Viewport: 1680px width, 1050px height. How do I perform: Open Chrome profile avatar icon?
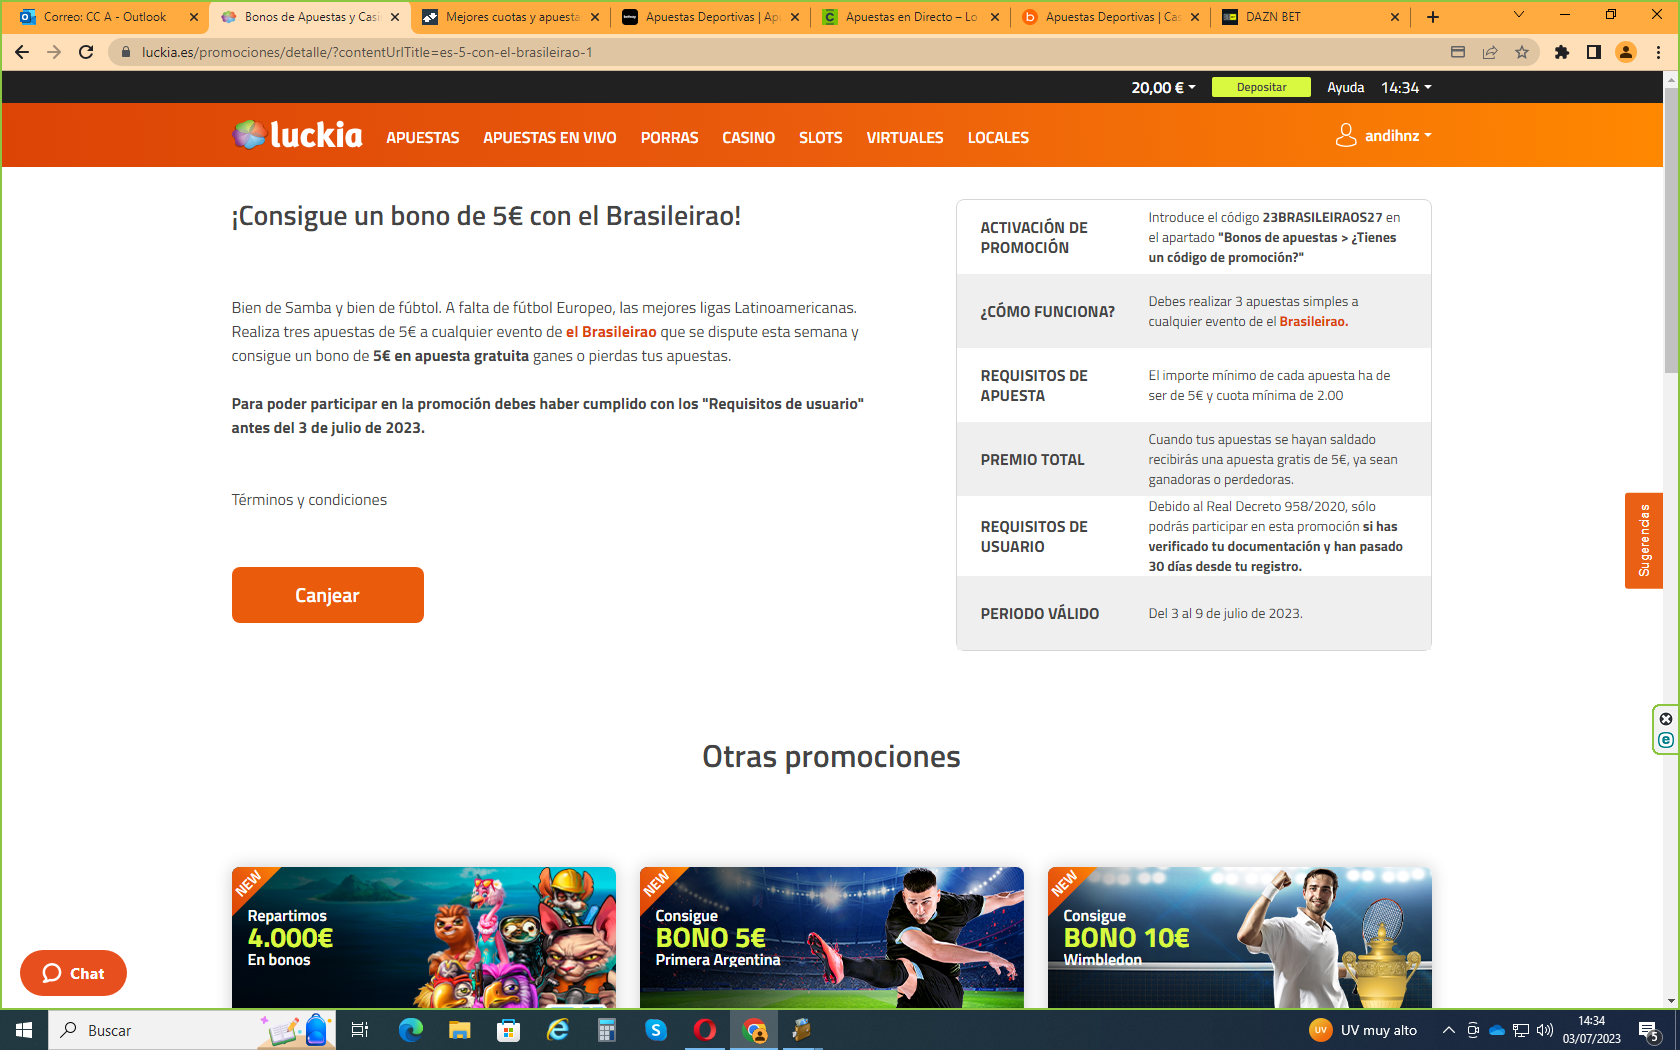tap(1626, 52)
